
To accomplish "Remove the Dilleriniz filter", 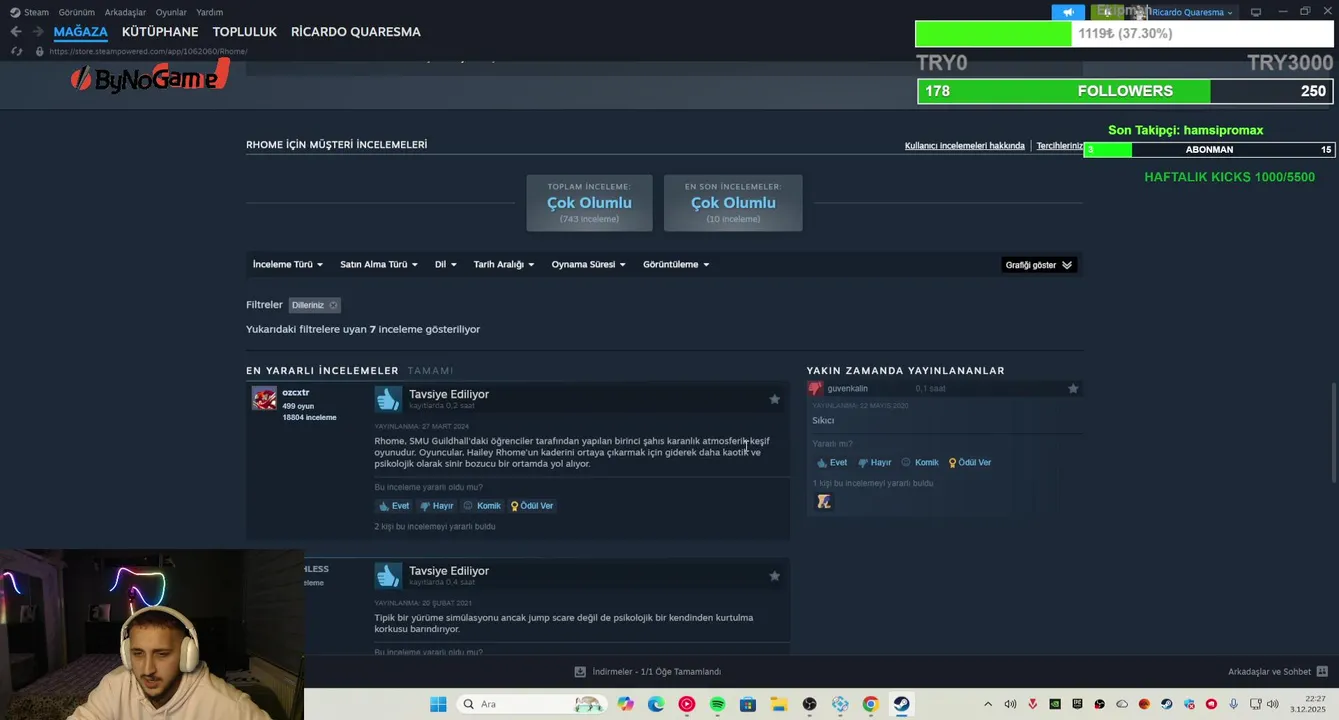I will [333, 305].
